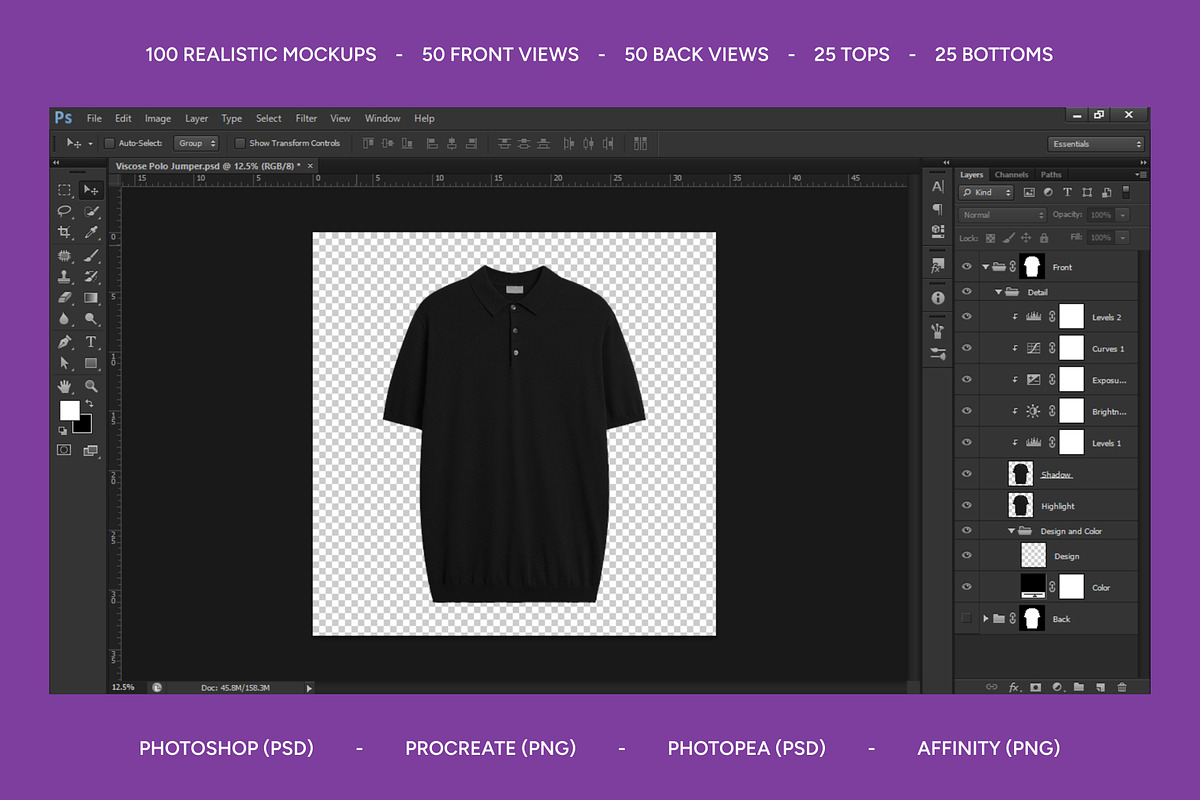Click the trash icon to delete layer
This screenshot has width=1200, height=800.
tap(1122, 687)
